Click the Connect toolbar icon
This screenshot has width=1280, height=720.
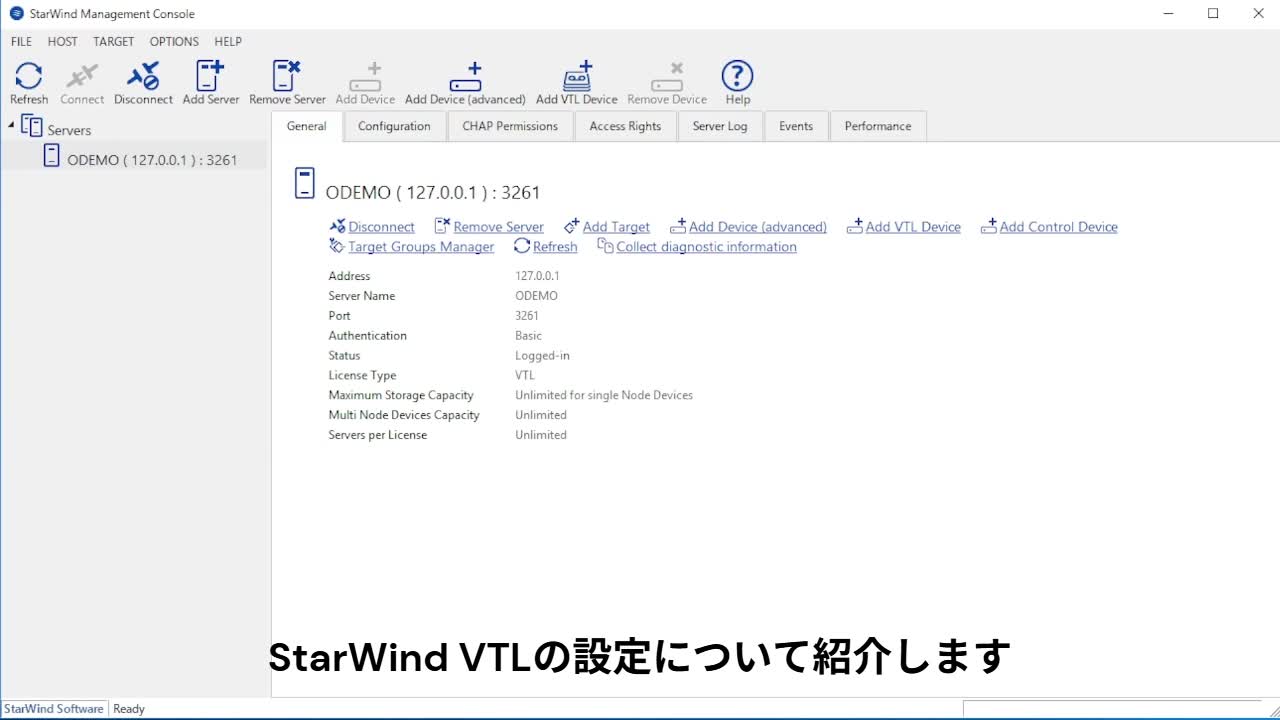82,76
